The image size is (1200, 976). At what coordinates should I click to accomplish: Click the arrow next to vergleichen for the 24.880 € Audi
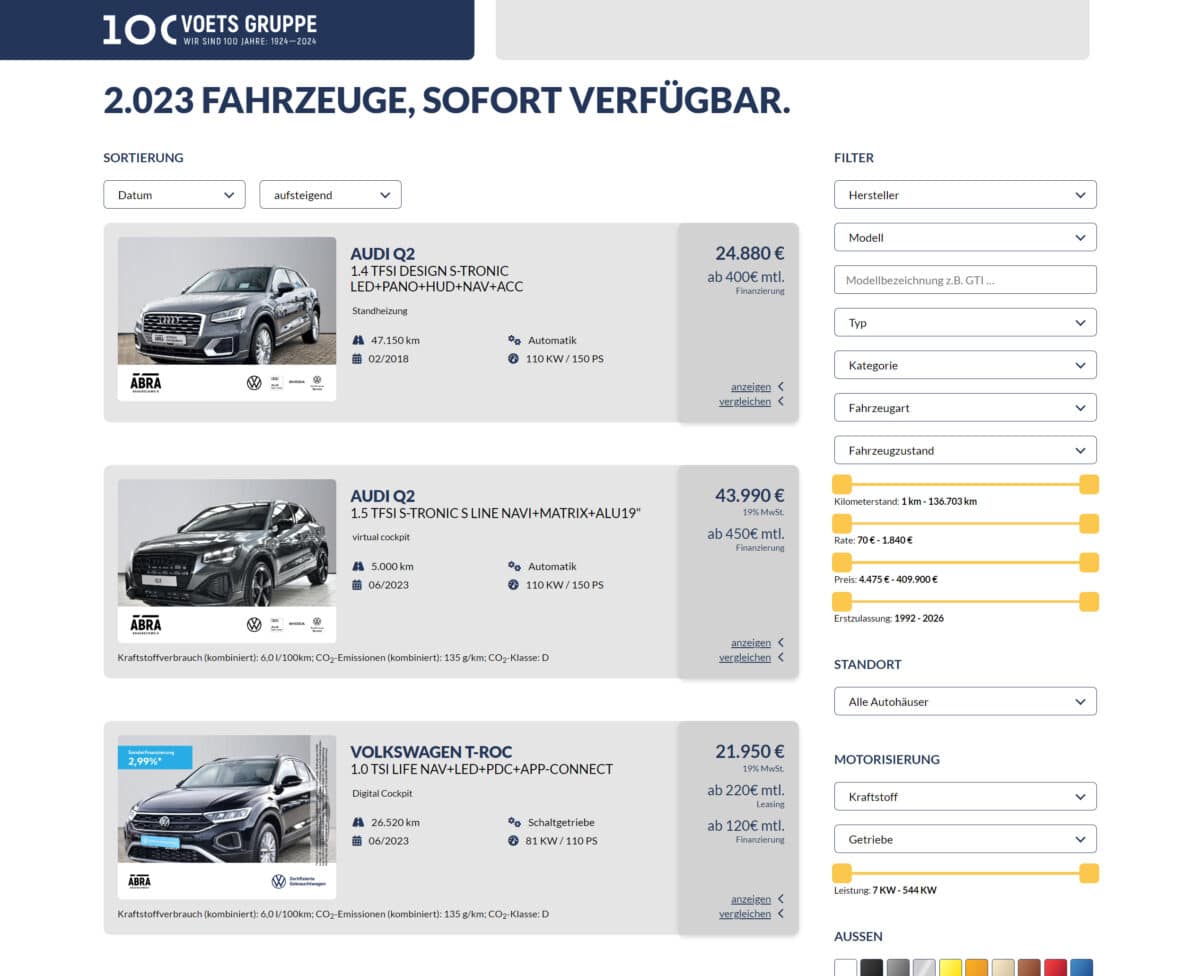[x=780, y=401]
